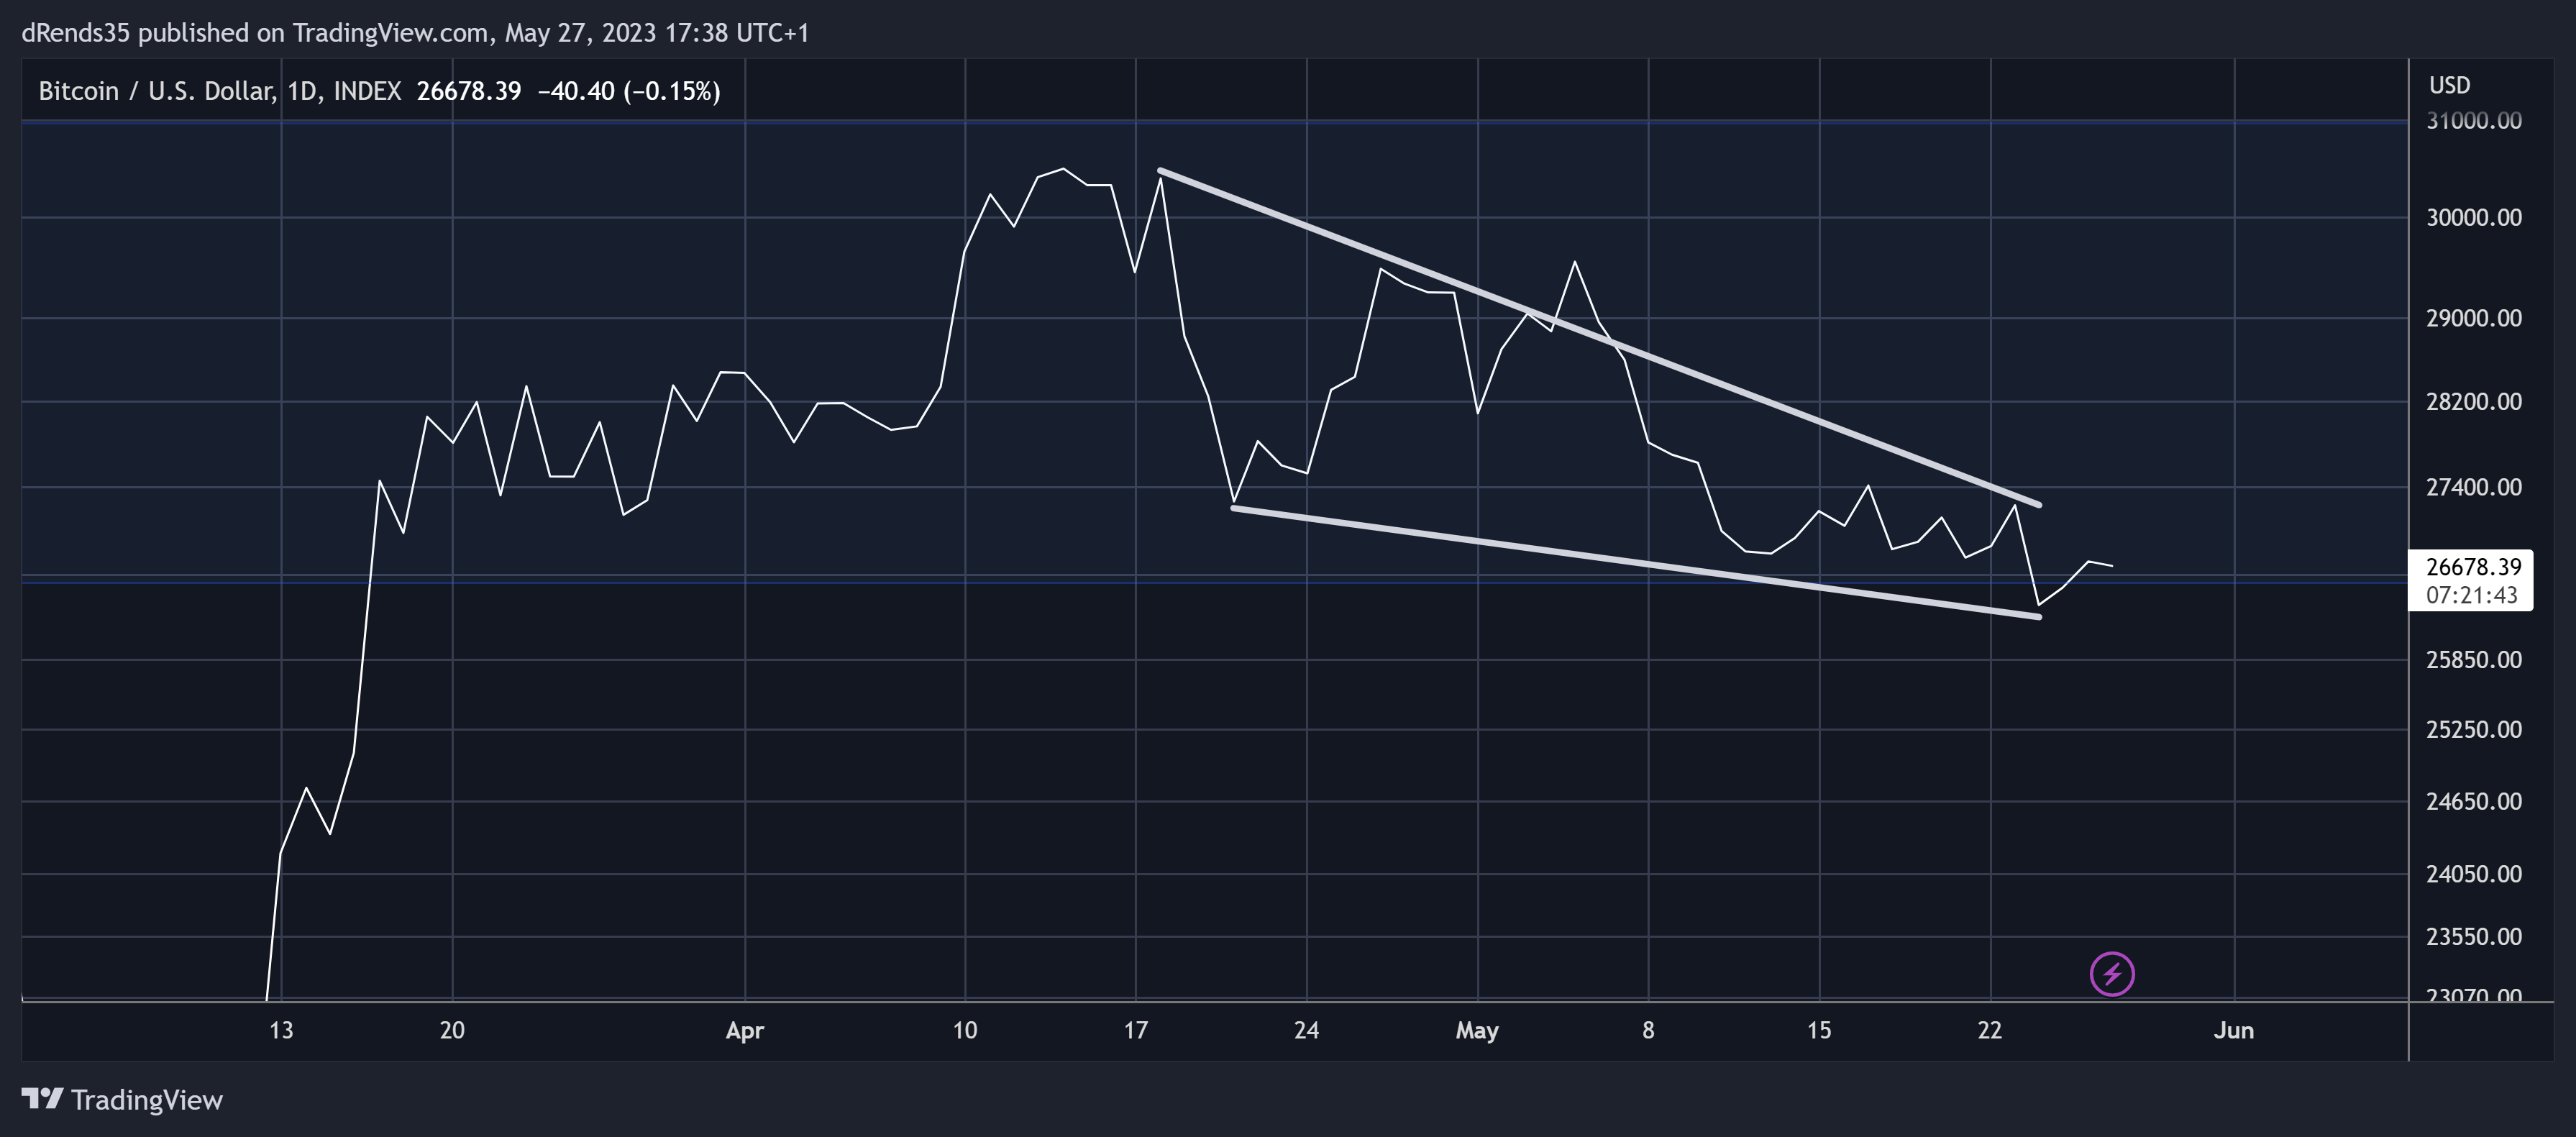Viewport: 2576px width, 1137px height.
Task: Click the 25850.00 price axis label
Action: pyautogui.click(x=2474, y=659)
